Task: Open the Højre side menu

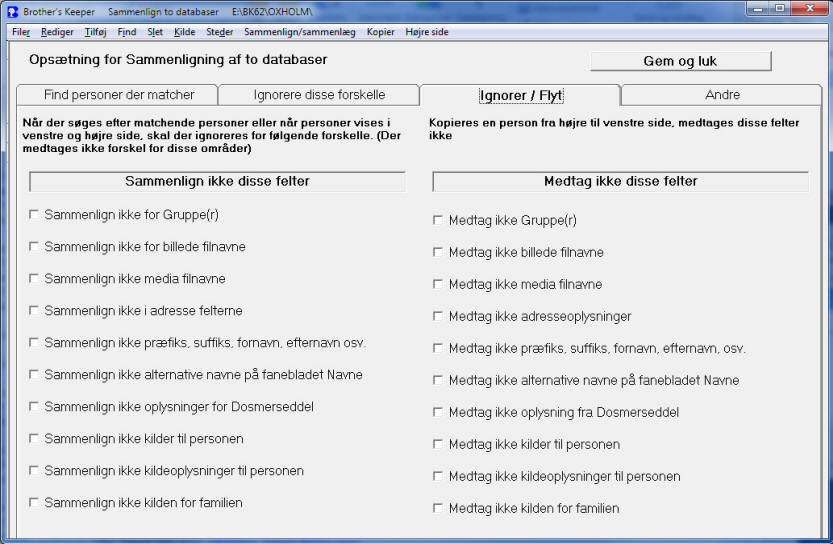Action: (x=427, y=32)
